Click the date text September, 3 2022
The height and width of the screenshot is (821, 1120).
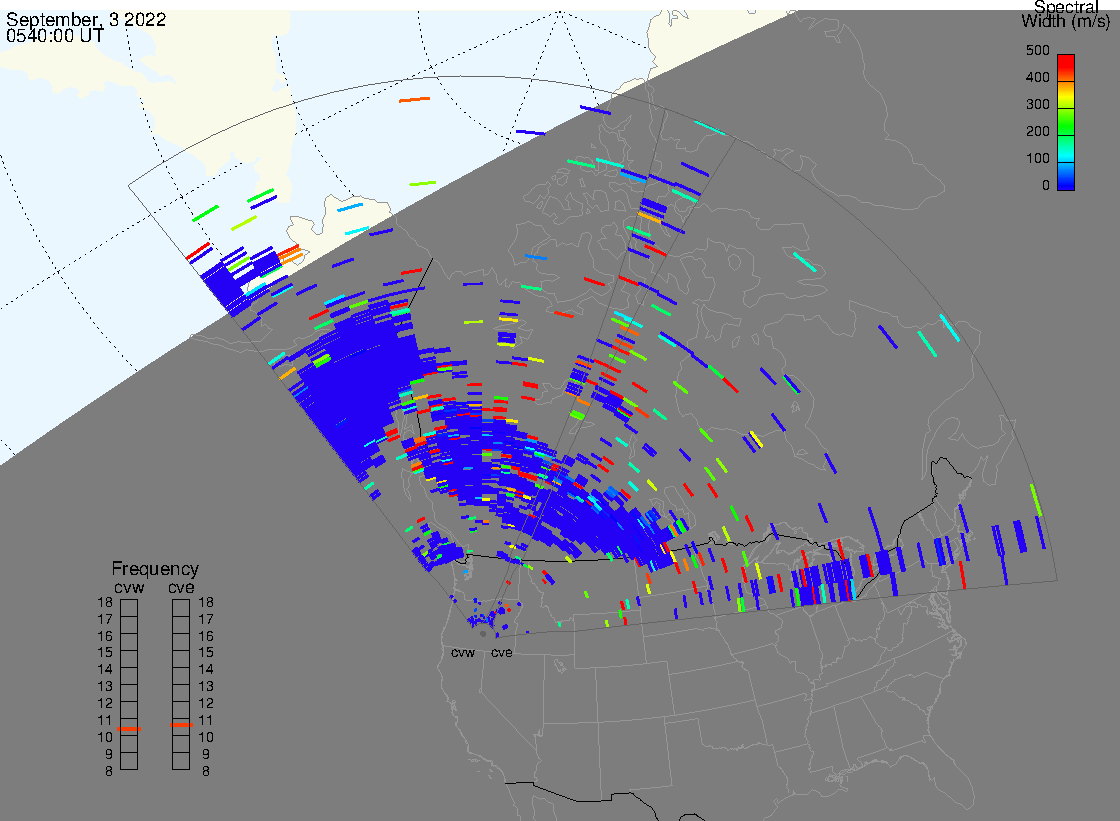tap(86, 19)
